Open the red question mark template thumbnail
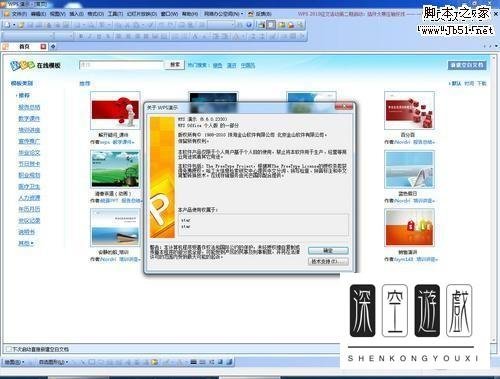Image resolution: width=500 pixels, height=379 pixels. tap(115, 110)
